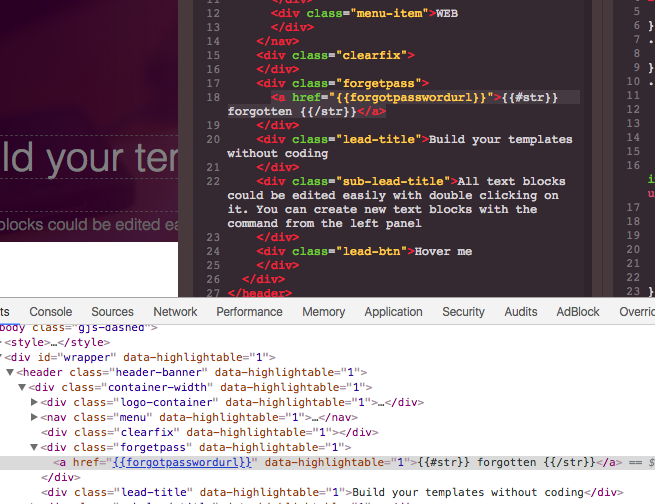The height and width of the screenshot is (504, 655).
Task: Select the div id wrapper row
Action: click(140, 357)
